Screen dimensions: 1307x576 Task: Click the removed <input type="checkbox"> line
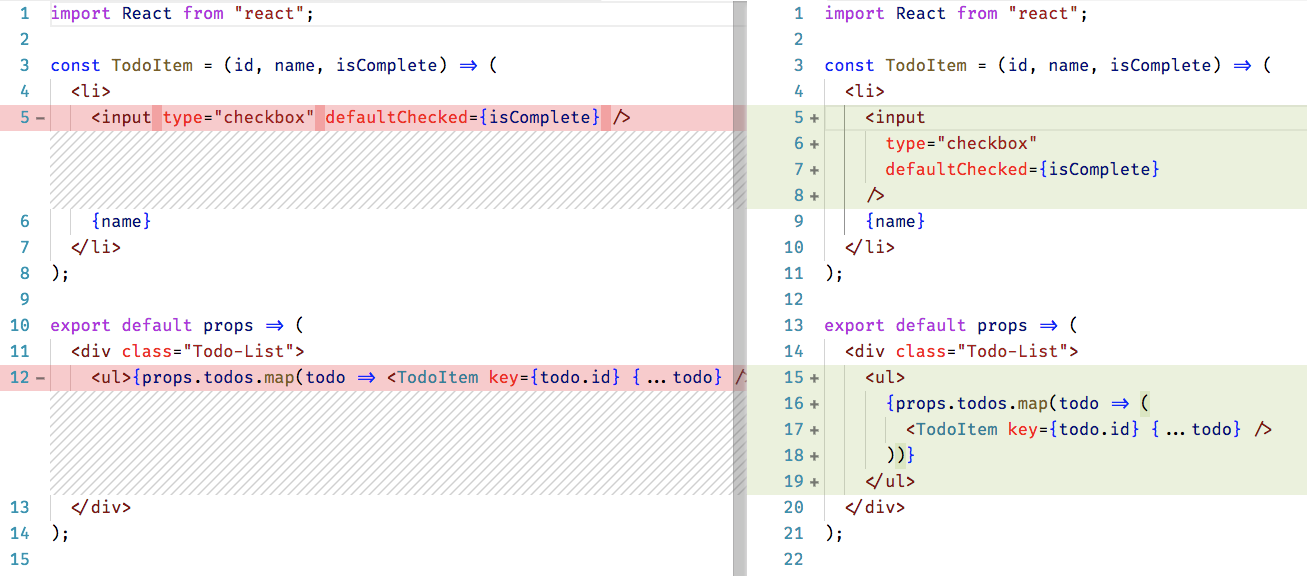361,118
